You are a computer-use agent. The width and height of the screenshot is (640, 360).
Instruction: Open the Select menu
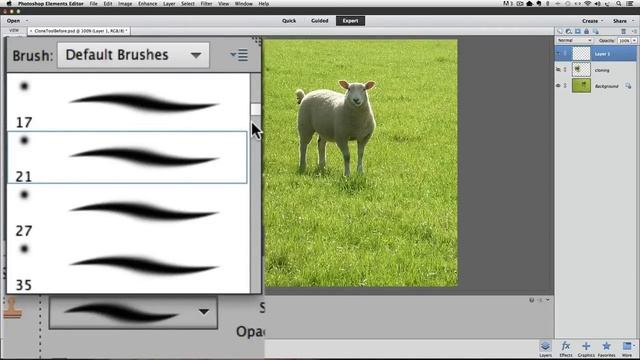pos(188,4)
